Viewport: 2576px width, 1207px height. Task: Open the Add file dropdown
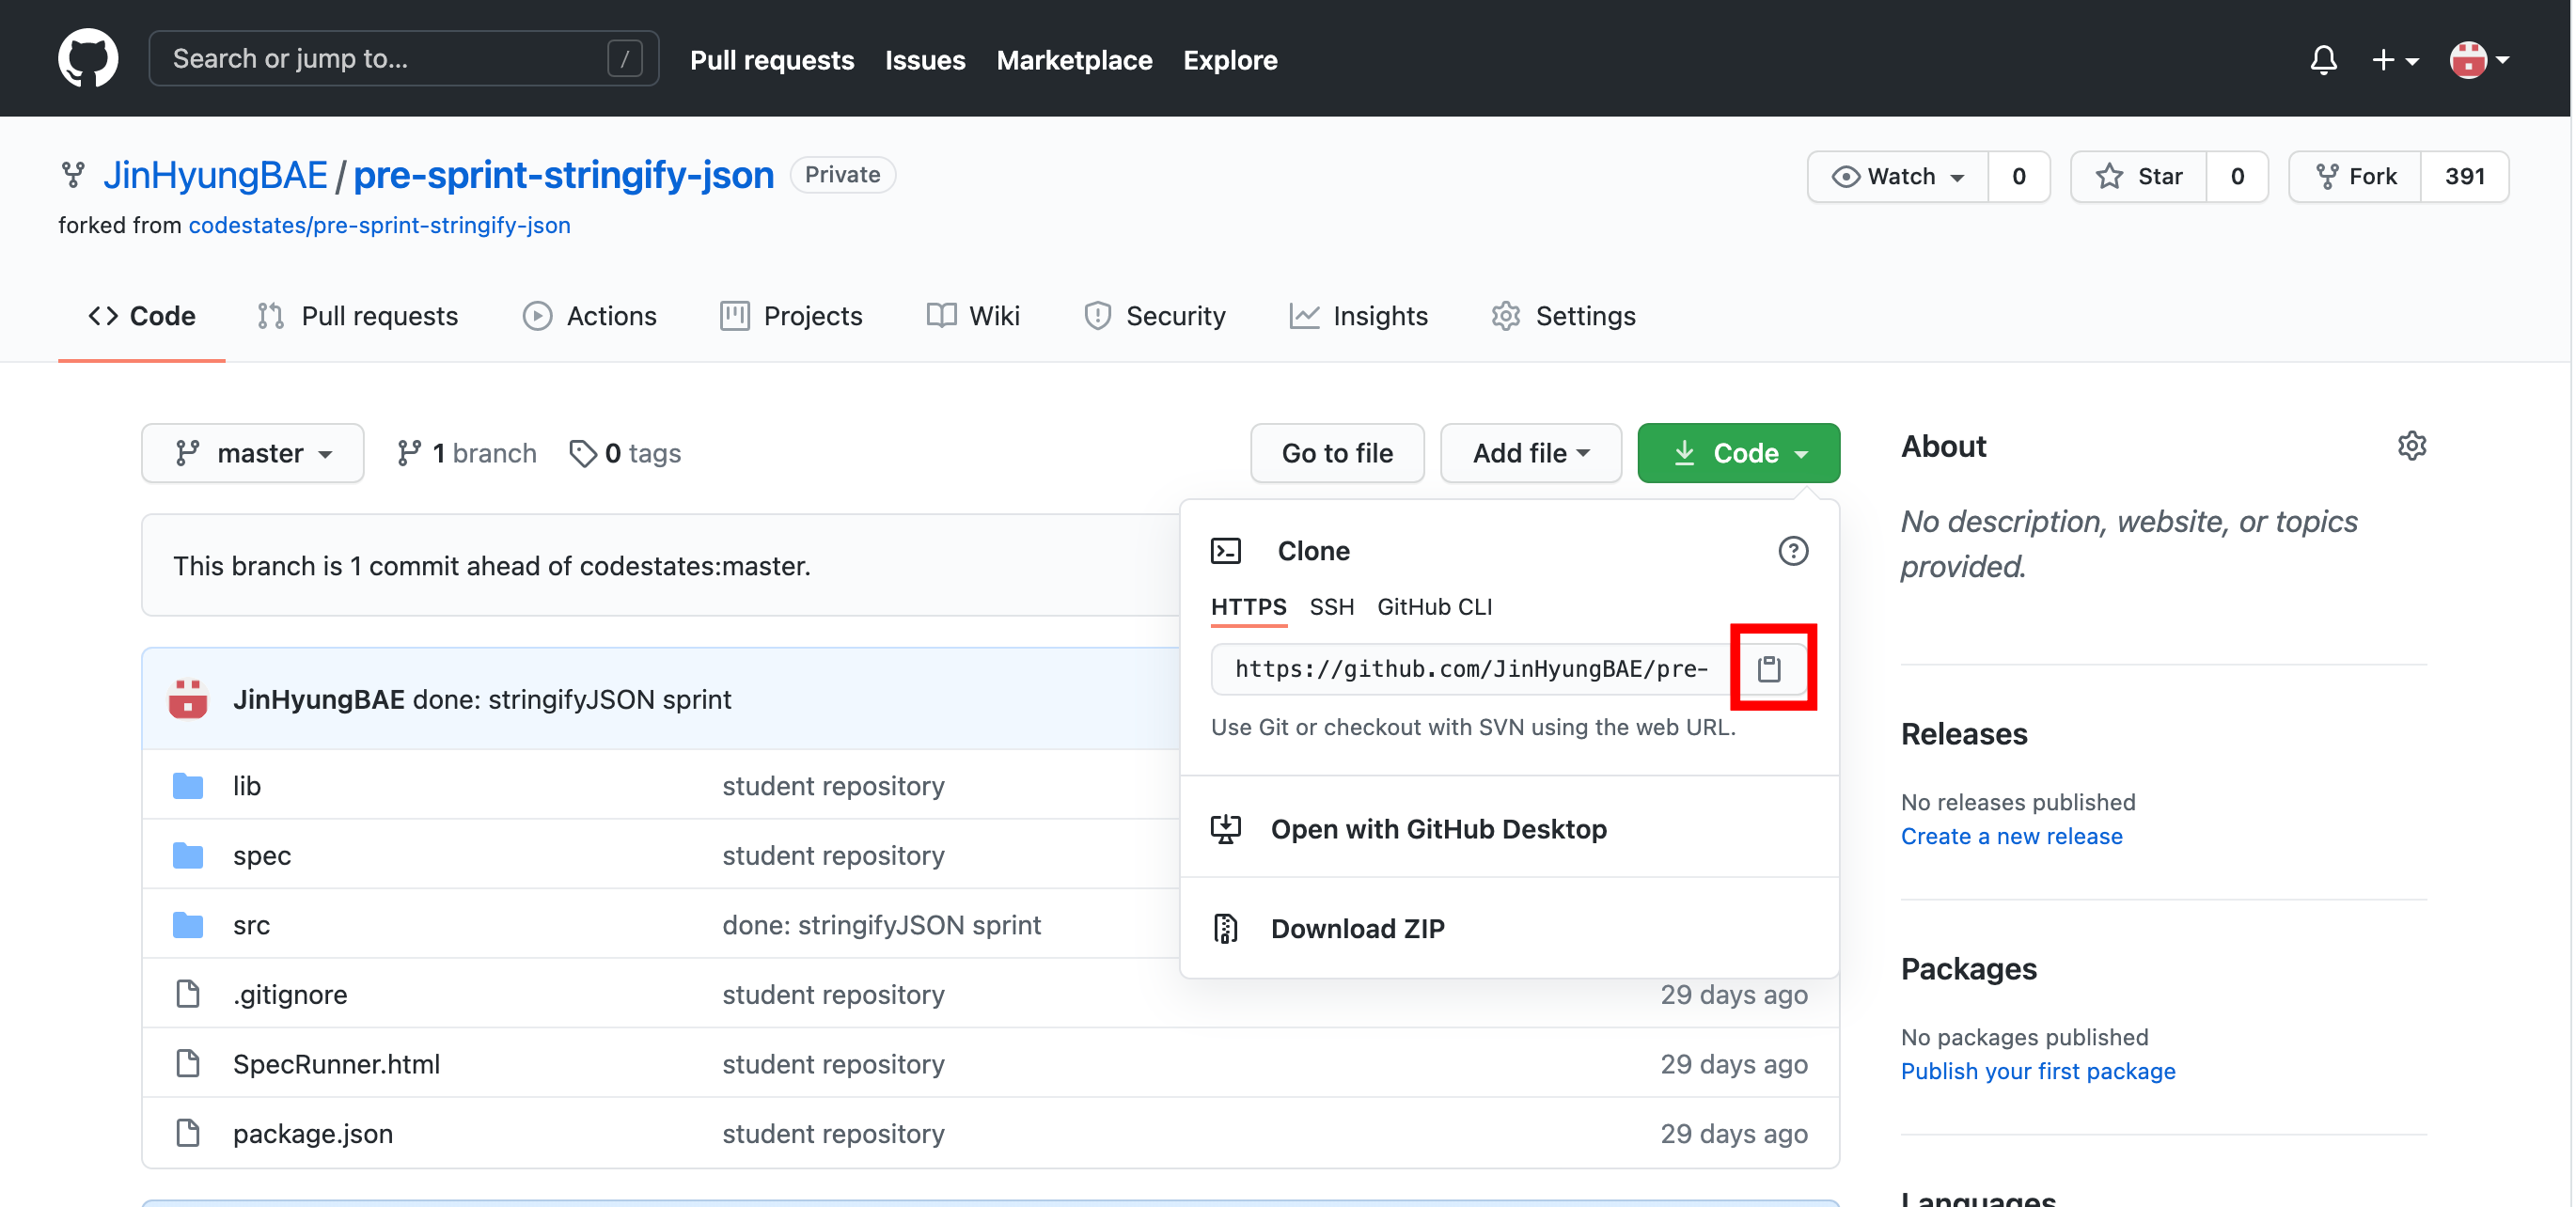(1530, 453)
